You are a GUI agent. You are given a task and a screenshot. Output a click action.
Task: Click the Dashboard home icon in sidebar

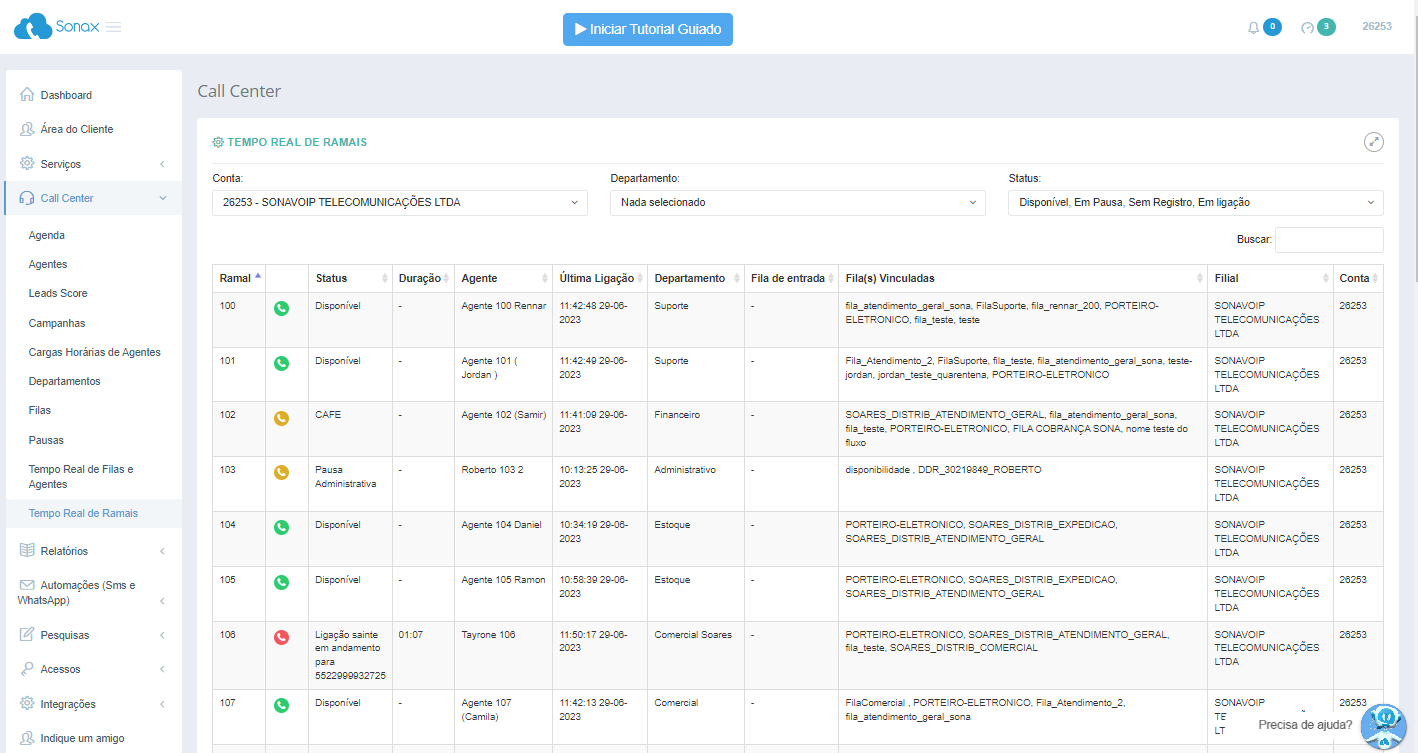tap(27, 95)
